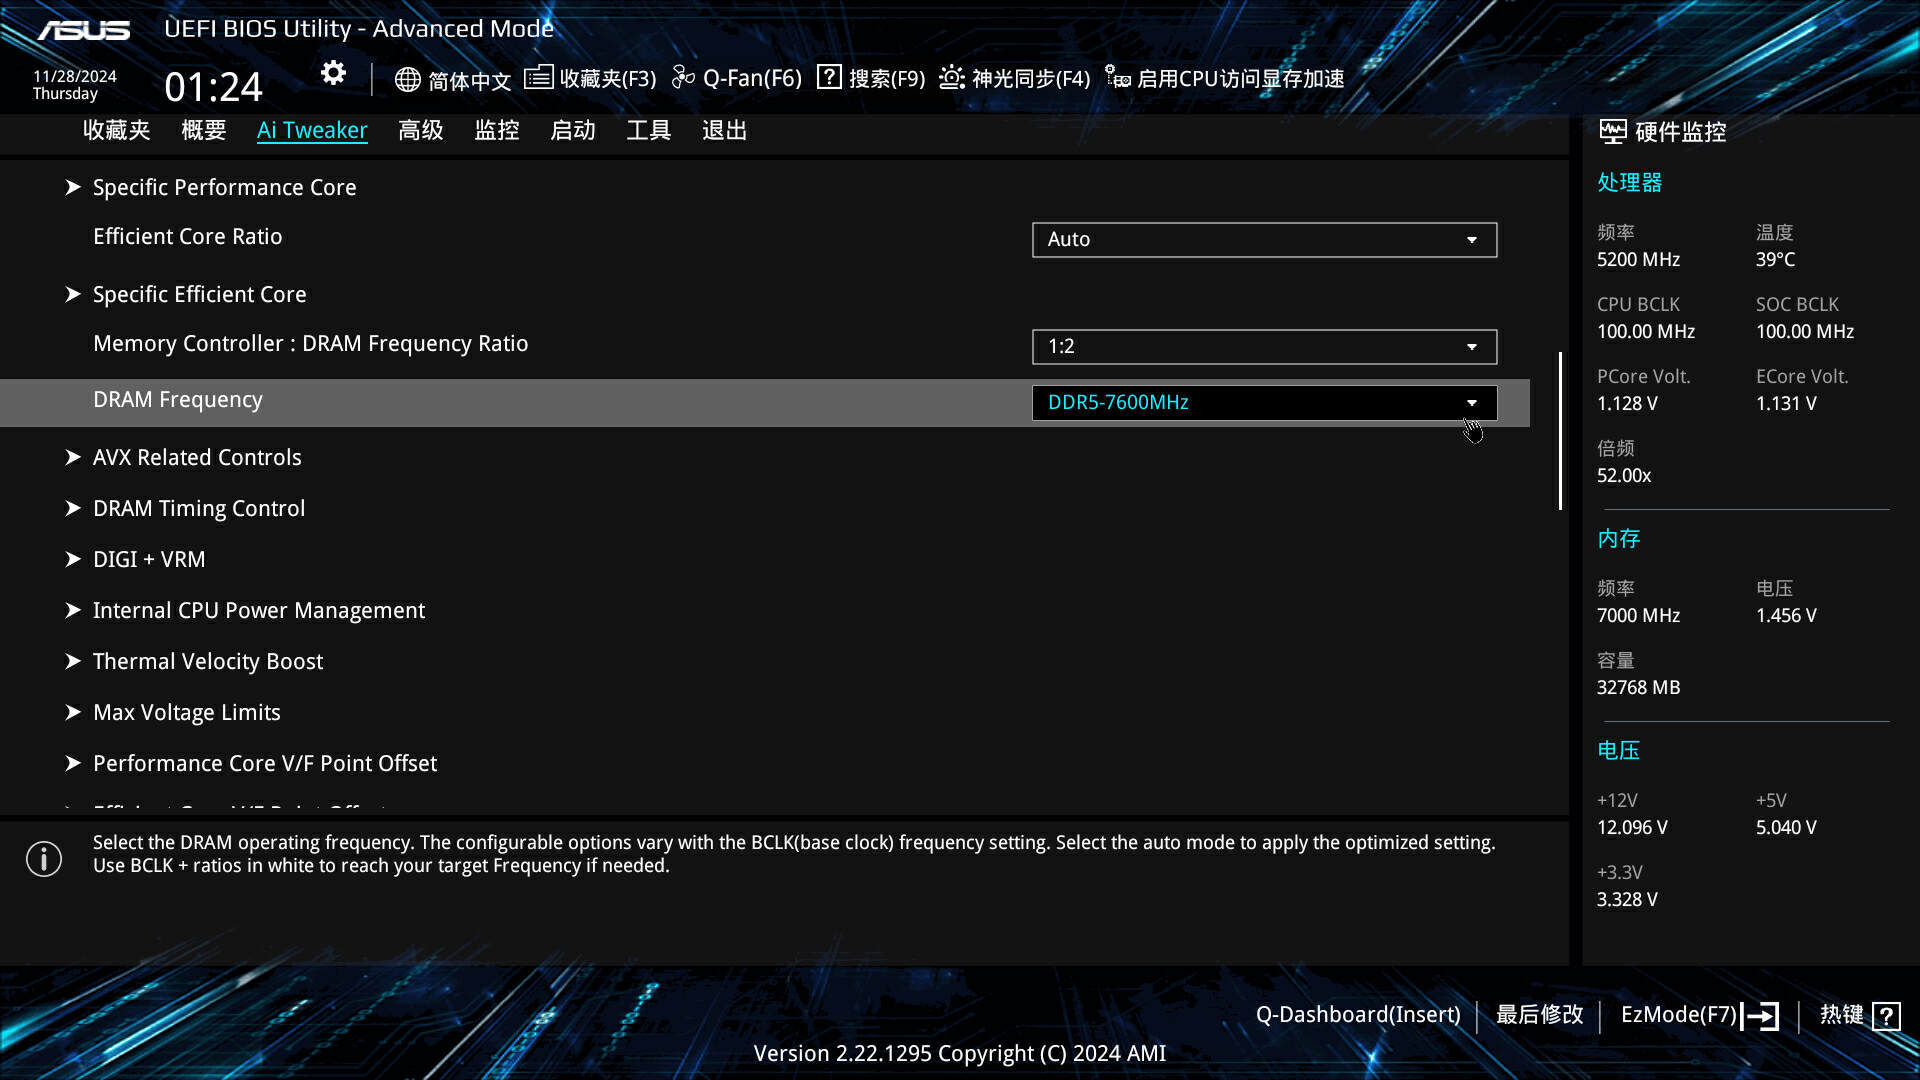This screenshot has height=1080, width=1920.
Task: Open the 退出 tab
Action: coord(725,131)
